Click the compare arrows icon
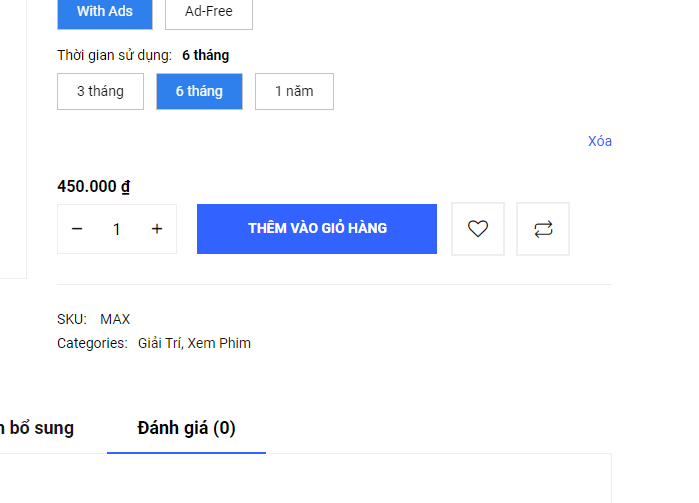 [543, 229]
